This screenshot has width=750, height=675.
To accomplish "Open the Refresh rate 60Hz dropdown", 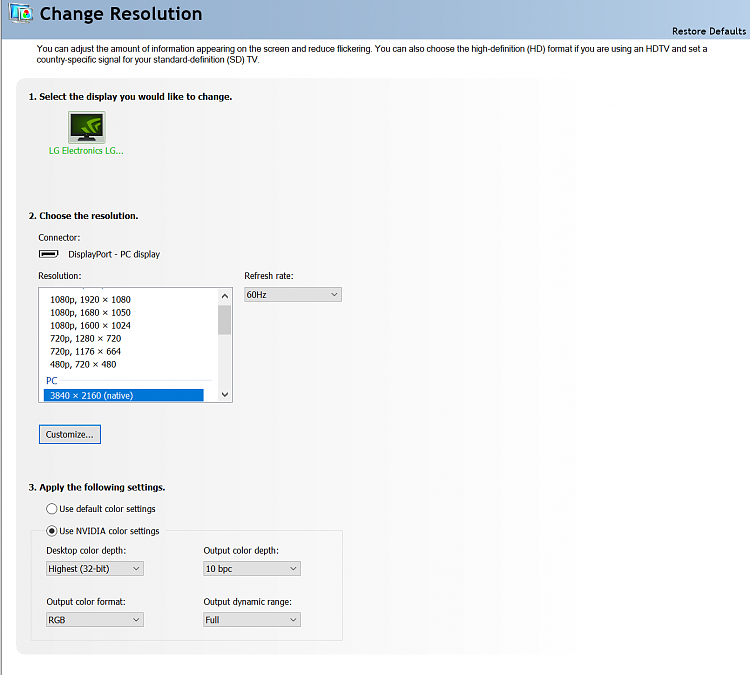I will pos(293,295).
